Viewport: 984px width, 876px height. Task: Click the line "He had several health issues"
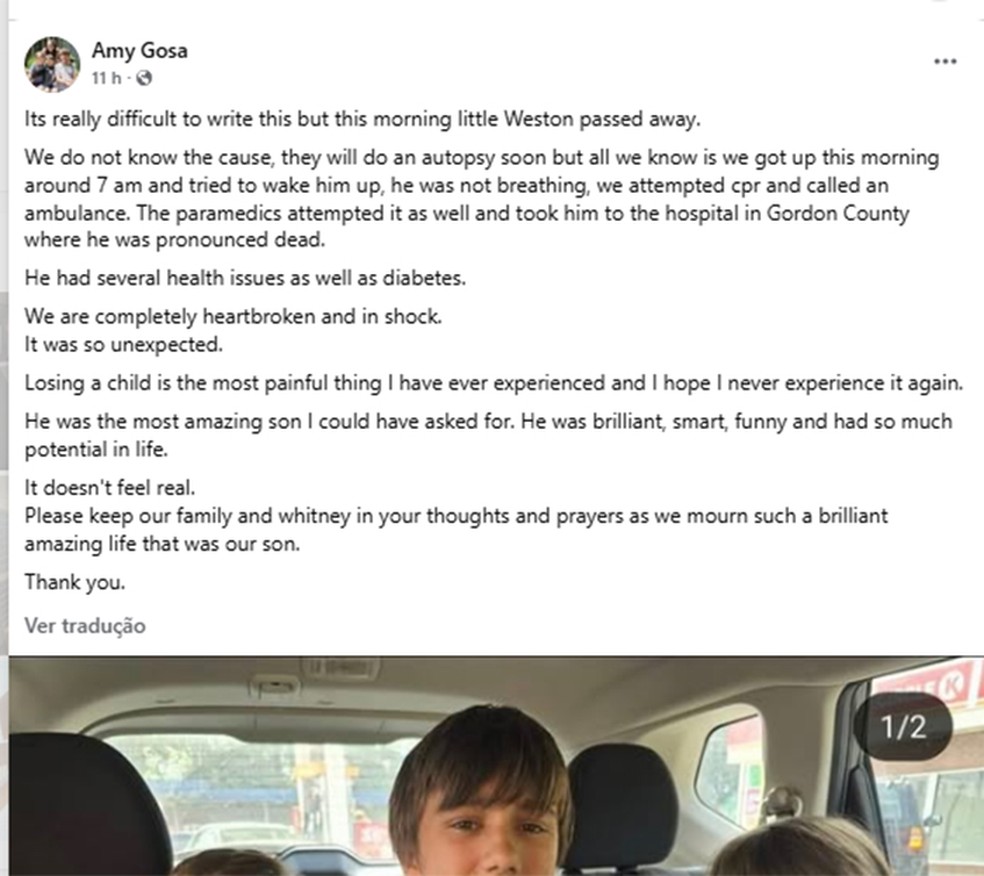pos(245,279)
